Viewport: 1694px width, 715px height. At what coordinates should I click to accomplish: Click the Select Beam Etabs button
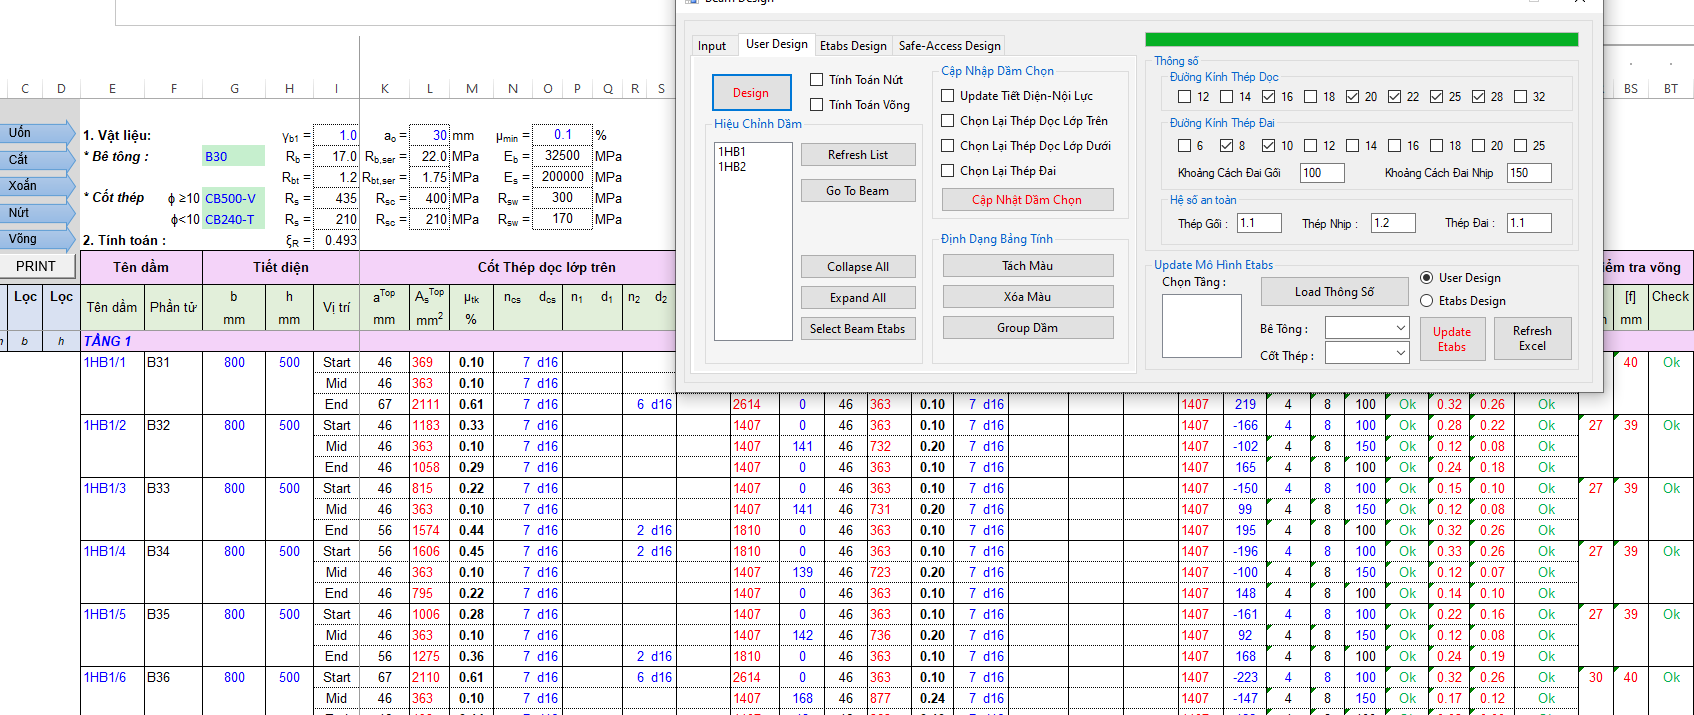[x=858, y=329]
